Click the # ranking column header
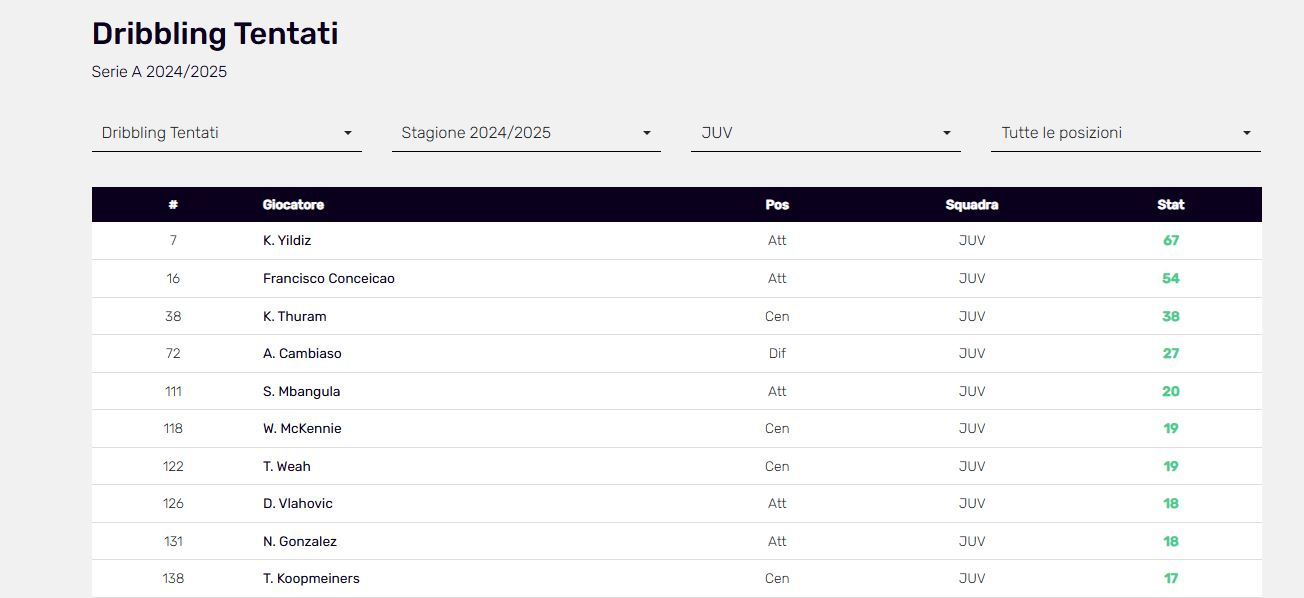 tap(173, 204)
